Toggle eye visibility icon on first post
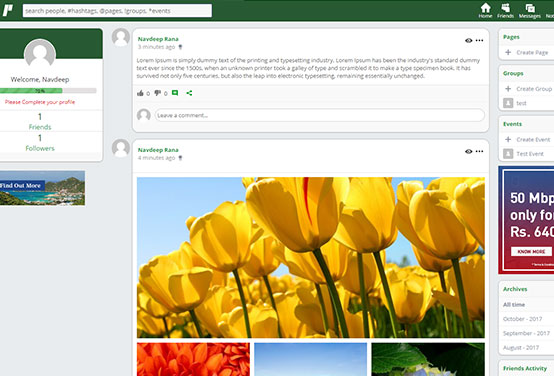 pos(468,40)
